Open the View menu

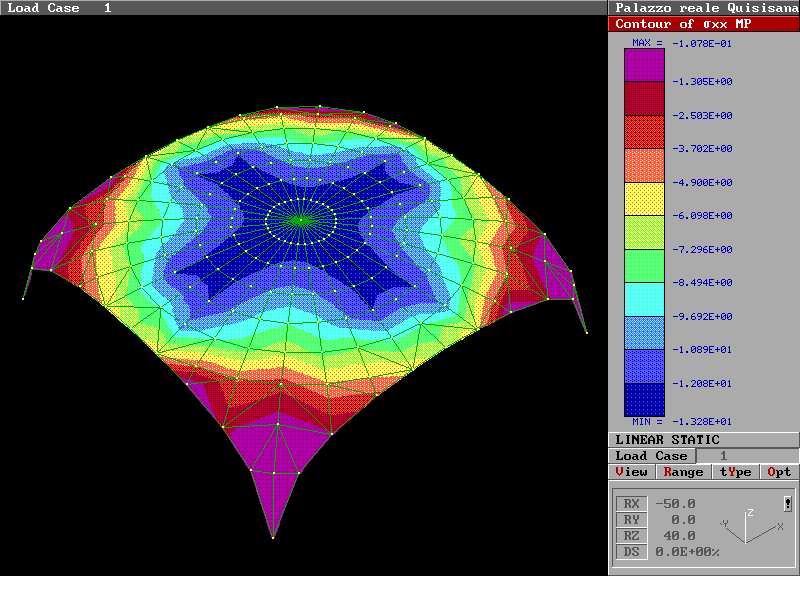tap(632, 472)
